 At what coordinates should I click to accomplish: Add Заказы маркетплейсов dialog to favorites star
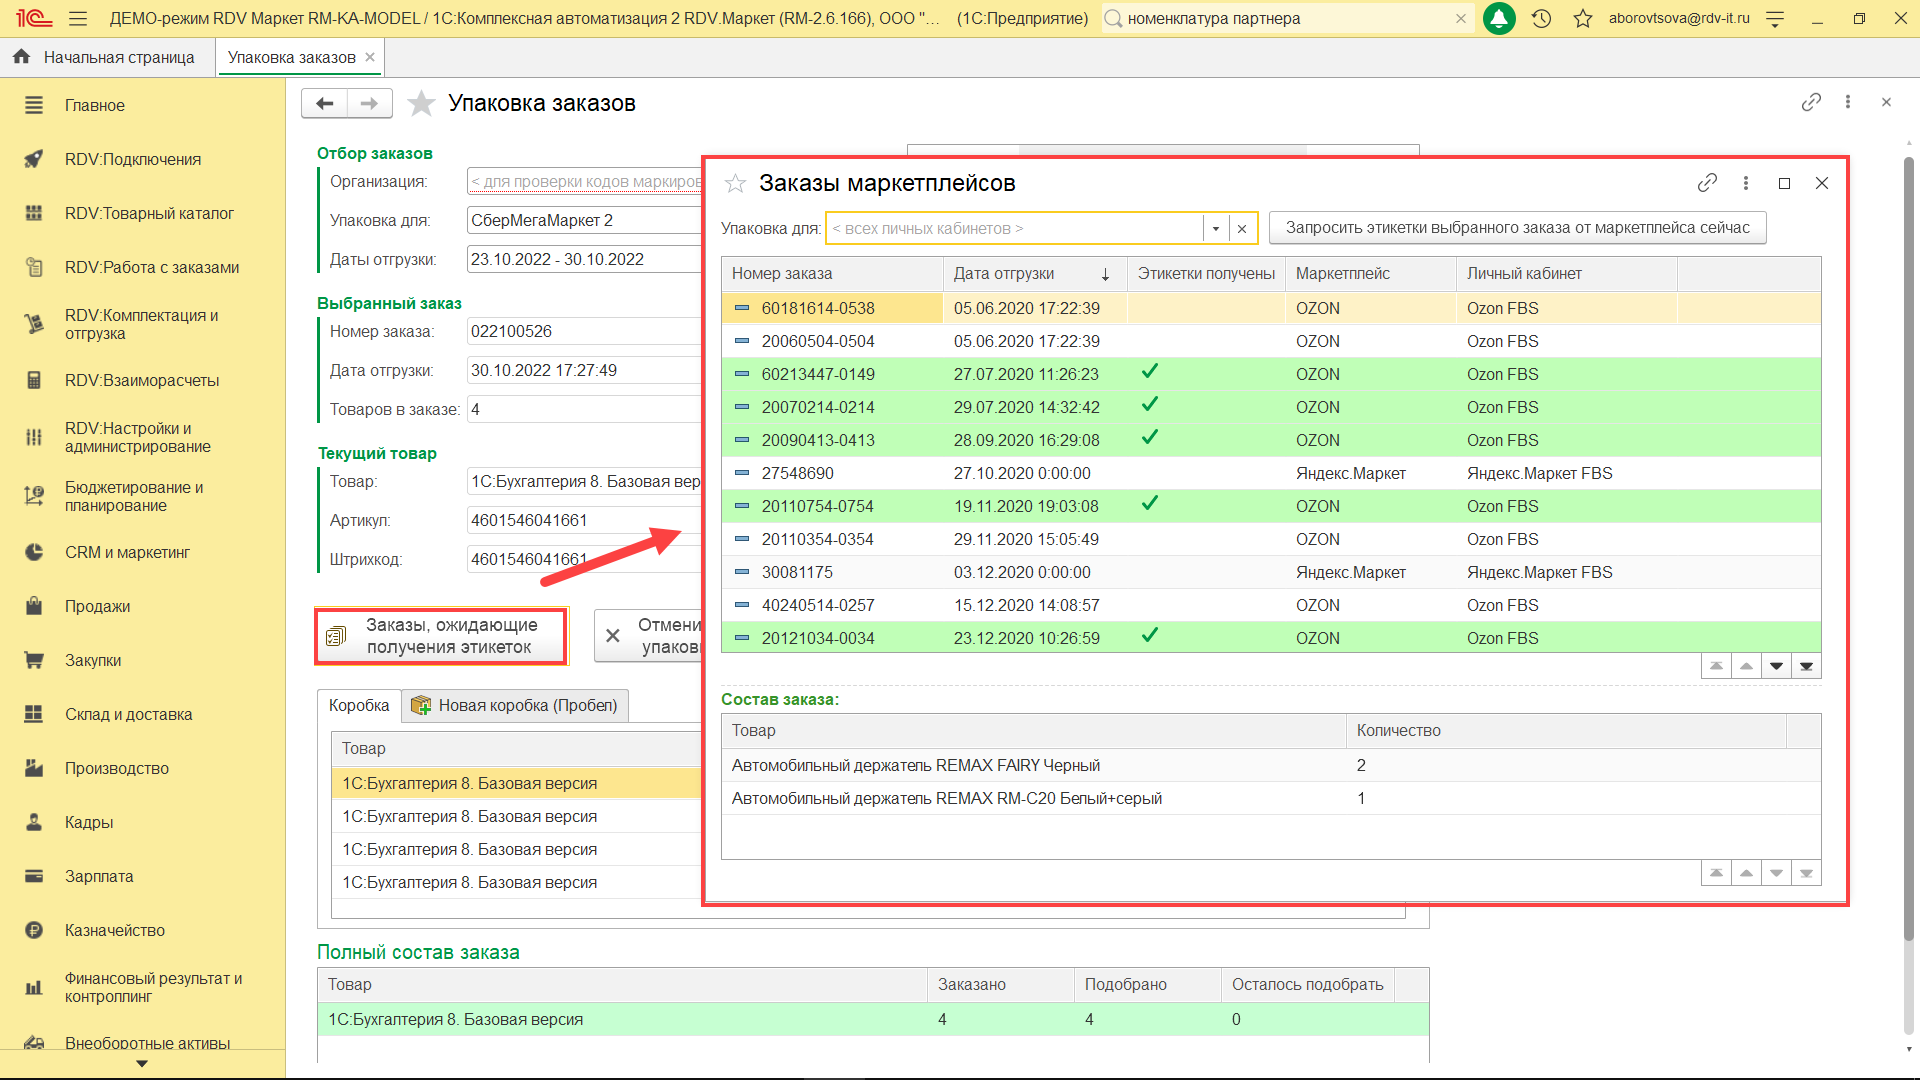[x=736, y=183]
